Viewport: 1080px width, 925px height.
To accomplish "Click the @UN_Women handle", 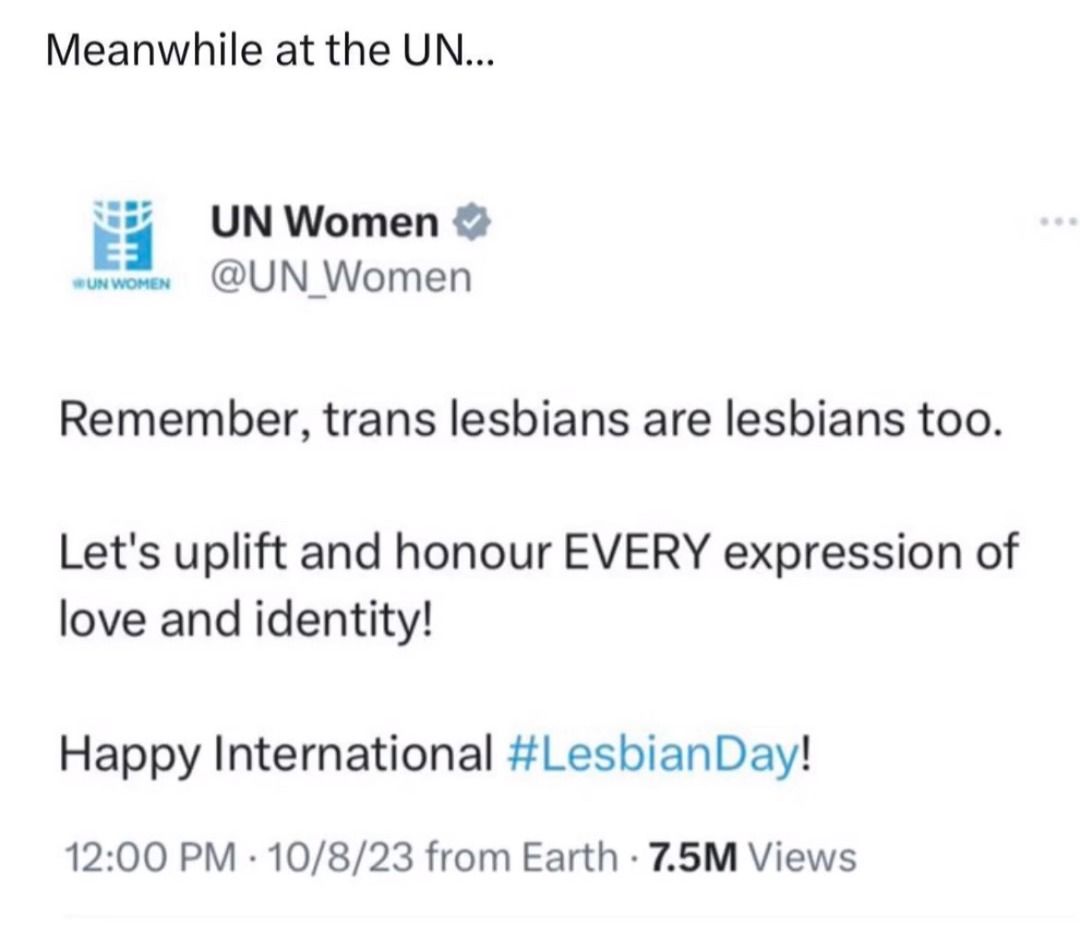I will point(341,277).
